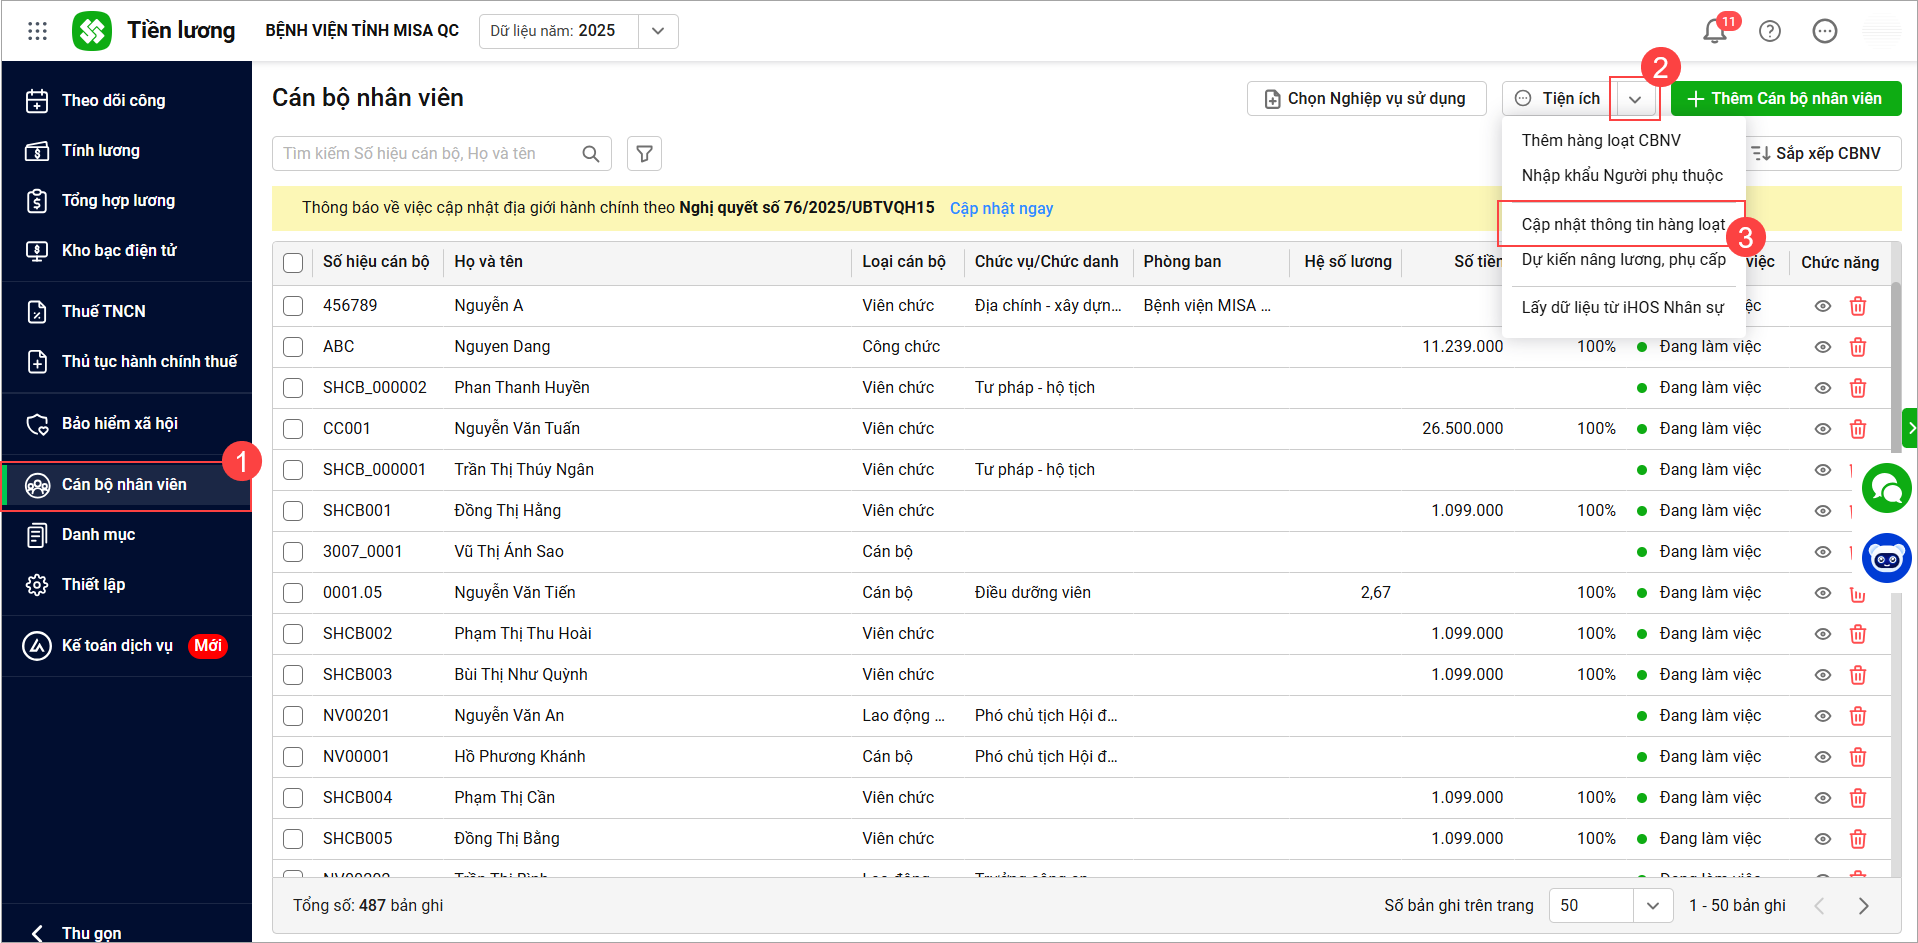
Task: Open the app launcher grid icon
Action: pyautogui.click(x=37, y=31)
